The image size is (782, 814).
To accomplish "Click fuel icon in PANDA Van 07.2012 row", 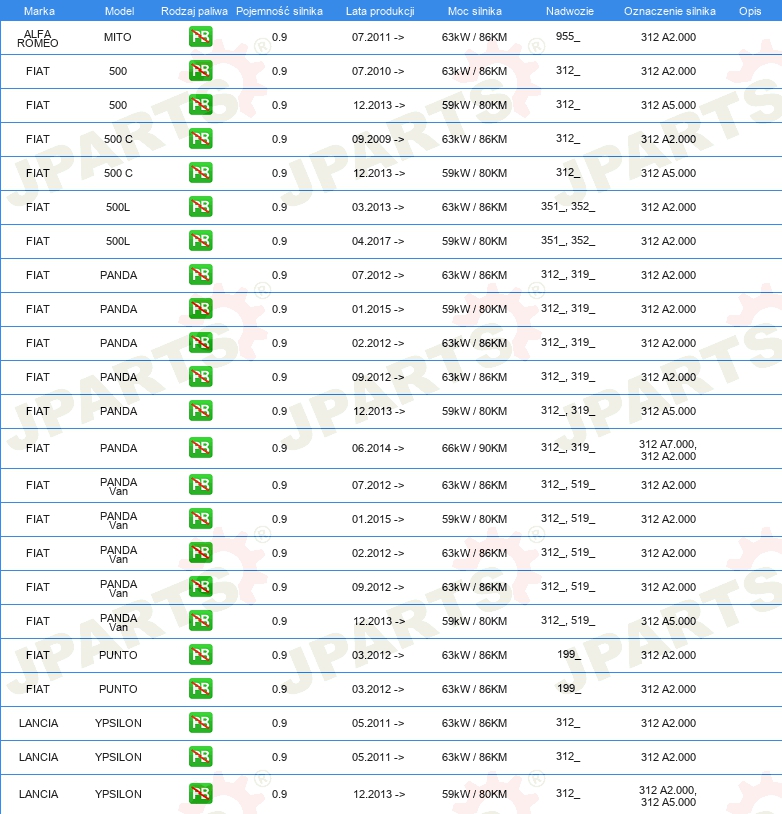I will [200, 485].
